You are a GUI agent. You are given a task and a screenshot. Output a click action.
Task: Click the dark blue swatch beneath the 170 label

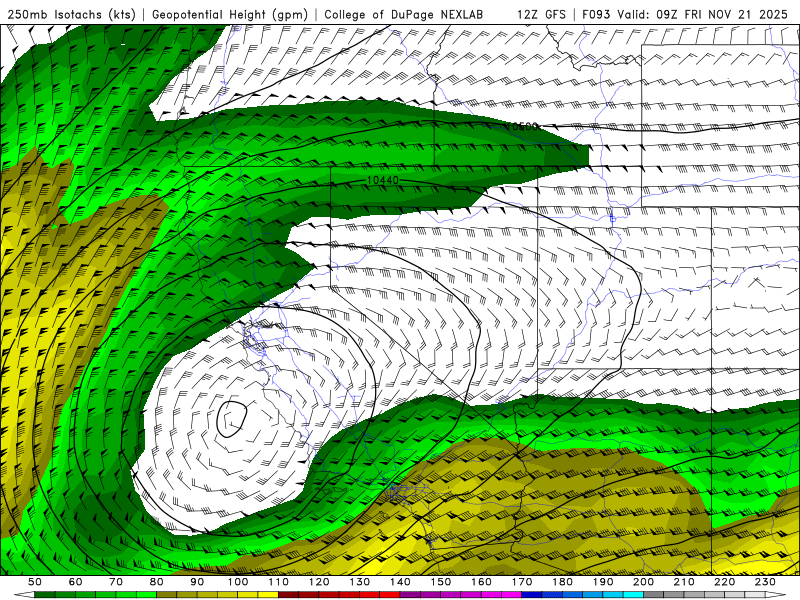pyautogui.click(x=532, y=595)
